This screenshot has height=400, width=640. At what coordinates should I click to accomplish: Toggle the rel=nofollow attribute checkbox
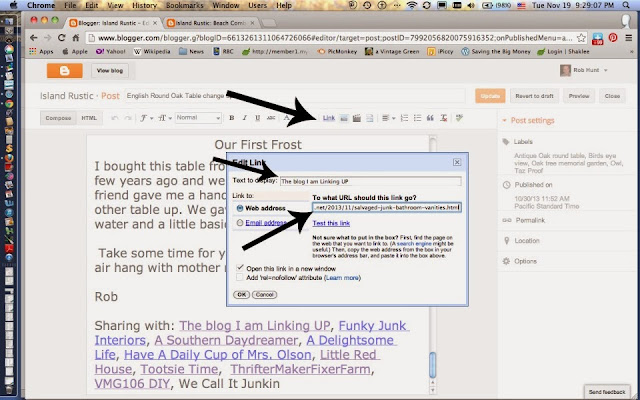click(240, 278)
